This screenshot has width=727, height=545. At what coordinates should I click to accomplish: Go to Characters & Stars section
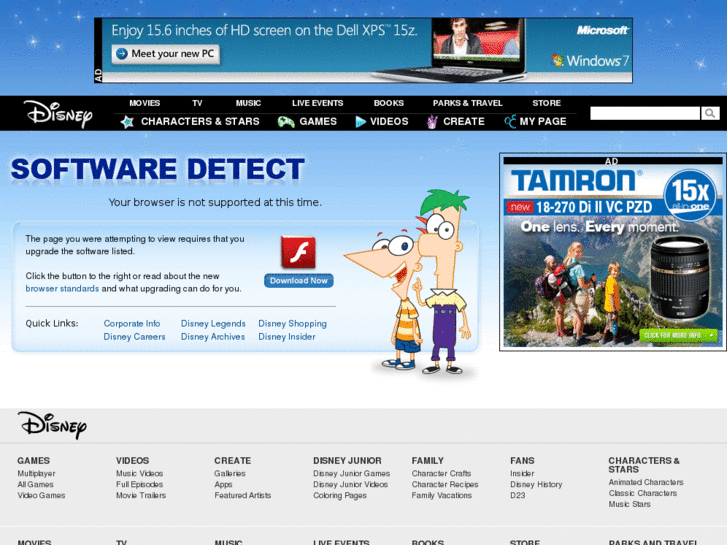pos(200,122)
